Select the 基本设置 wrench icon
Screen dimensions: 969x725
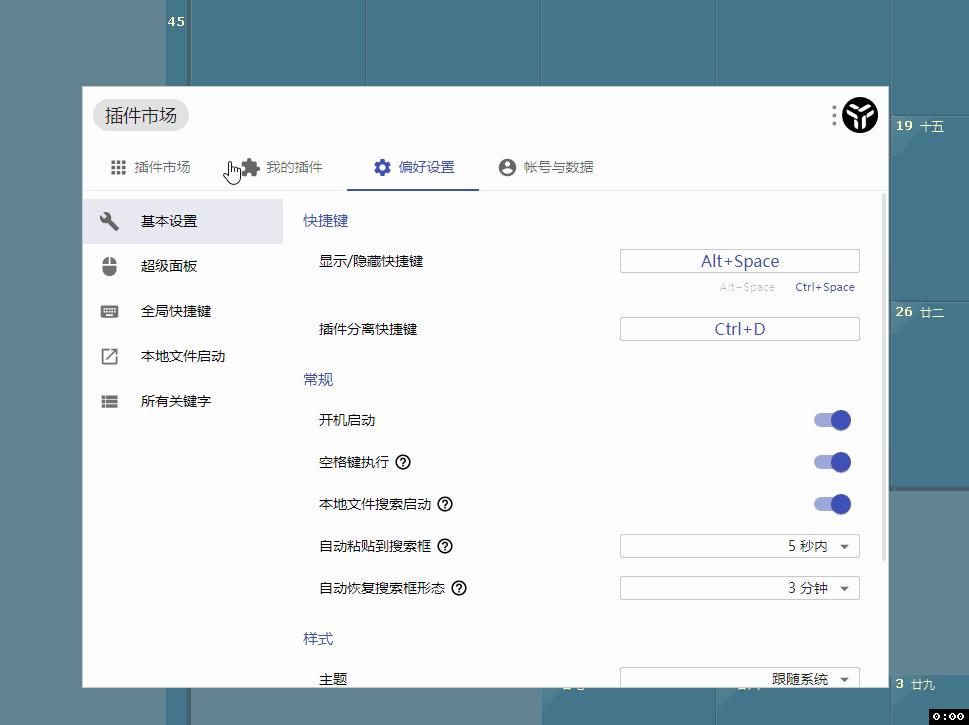coord(110,221)
